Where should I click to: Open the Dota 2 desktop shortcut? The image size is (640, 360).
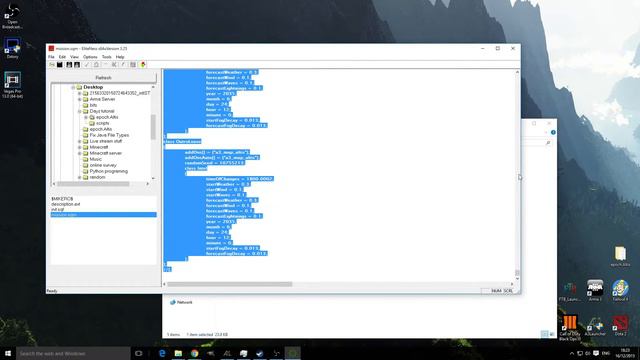pos(620,325)
